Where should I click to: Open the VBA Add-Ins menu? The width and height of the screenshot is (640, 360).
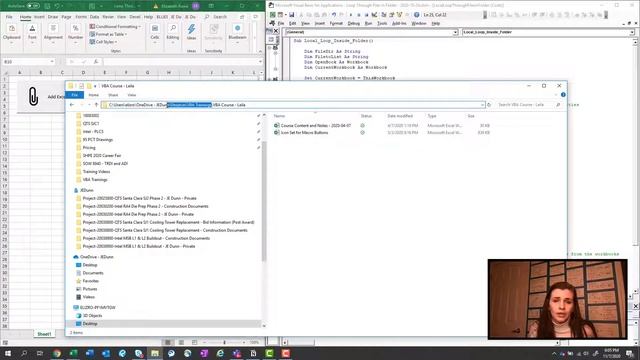399,24
